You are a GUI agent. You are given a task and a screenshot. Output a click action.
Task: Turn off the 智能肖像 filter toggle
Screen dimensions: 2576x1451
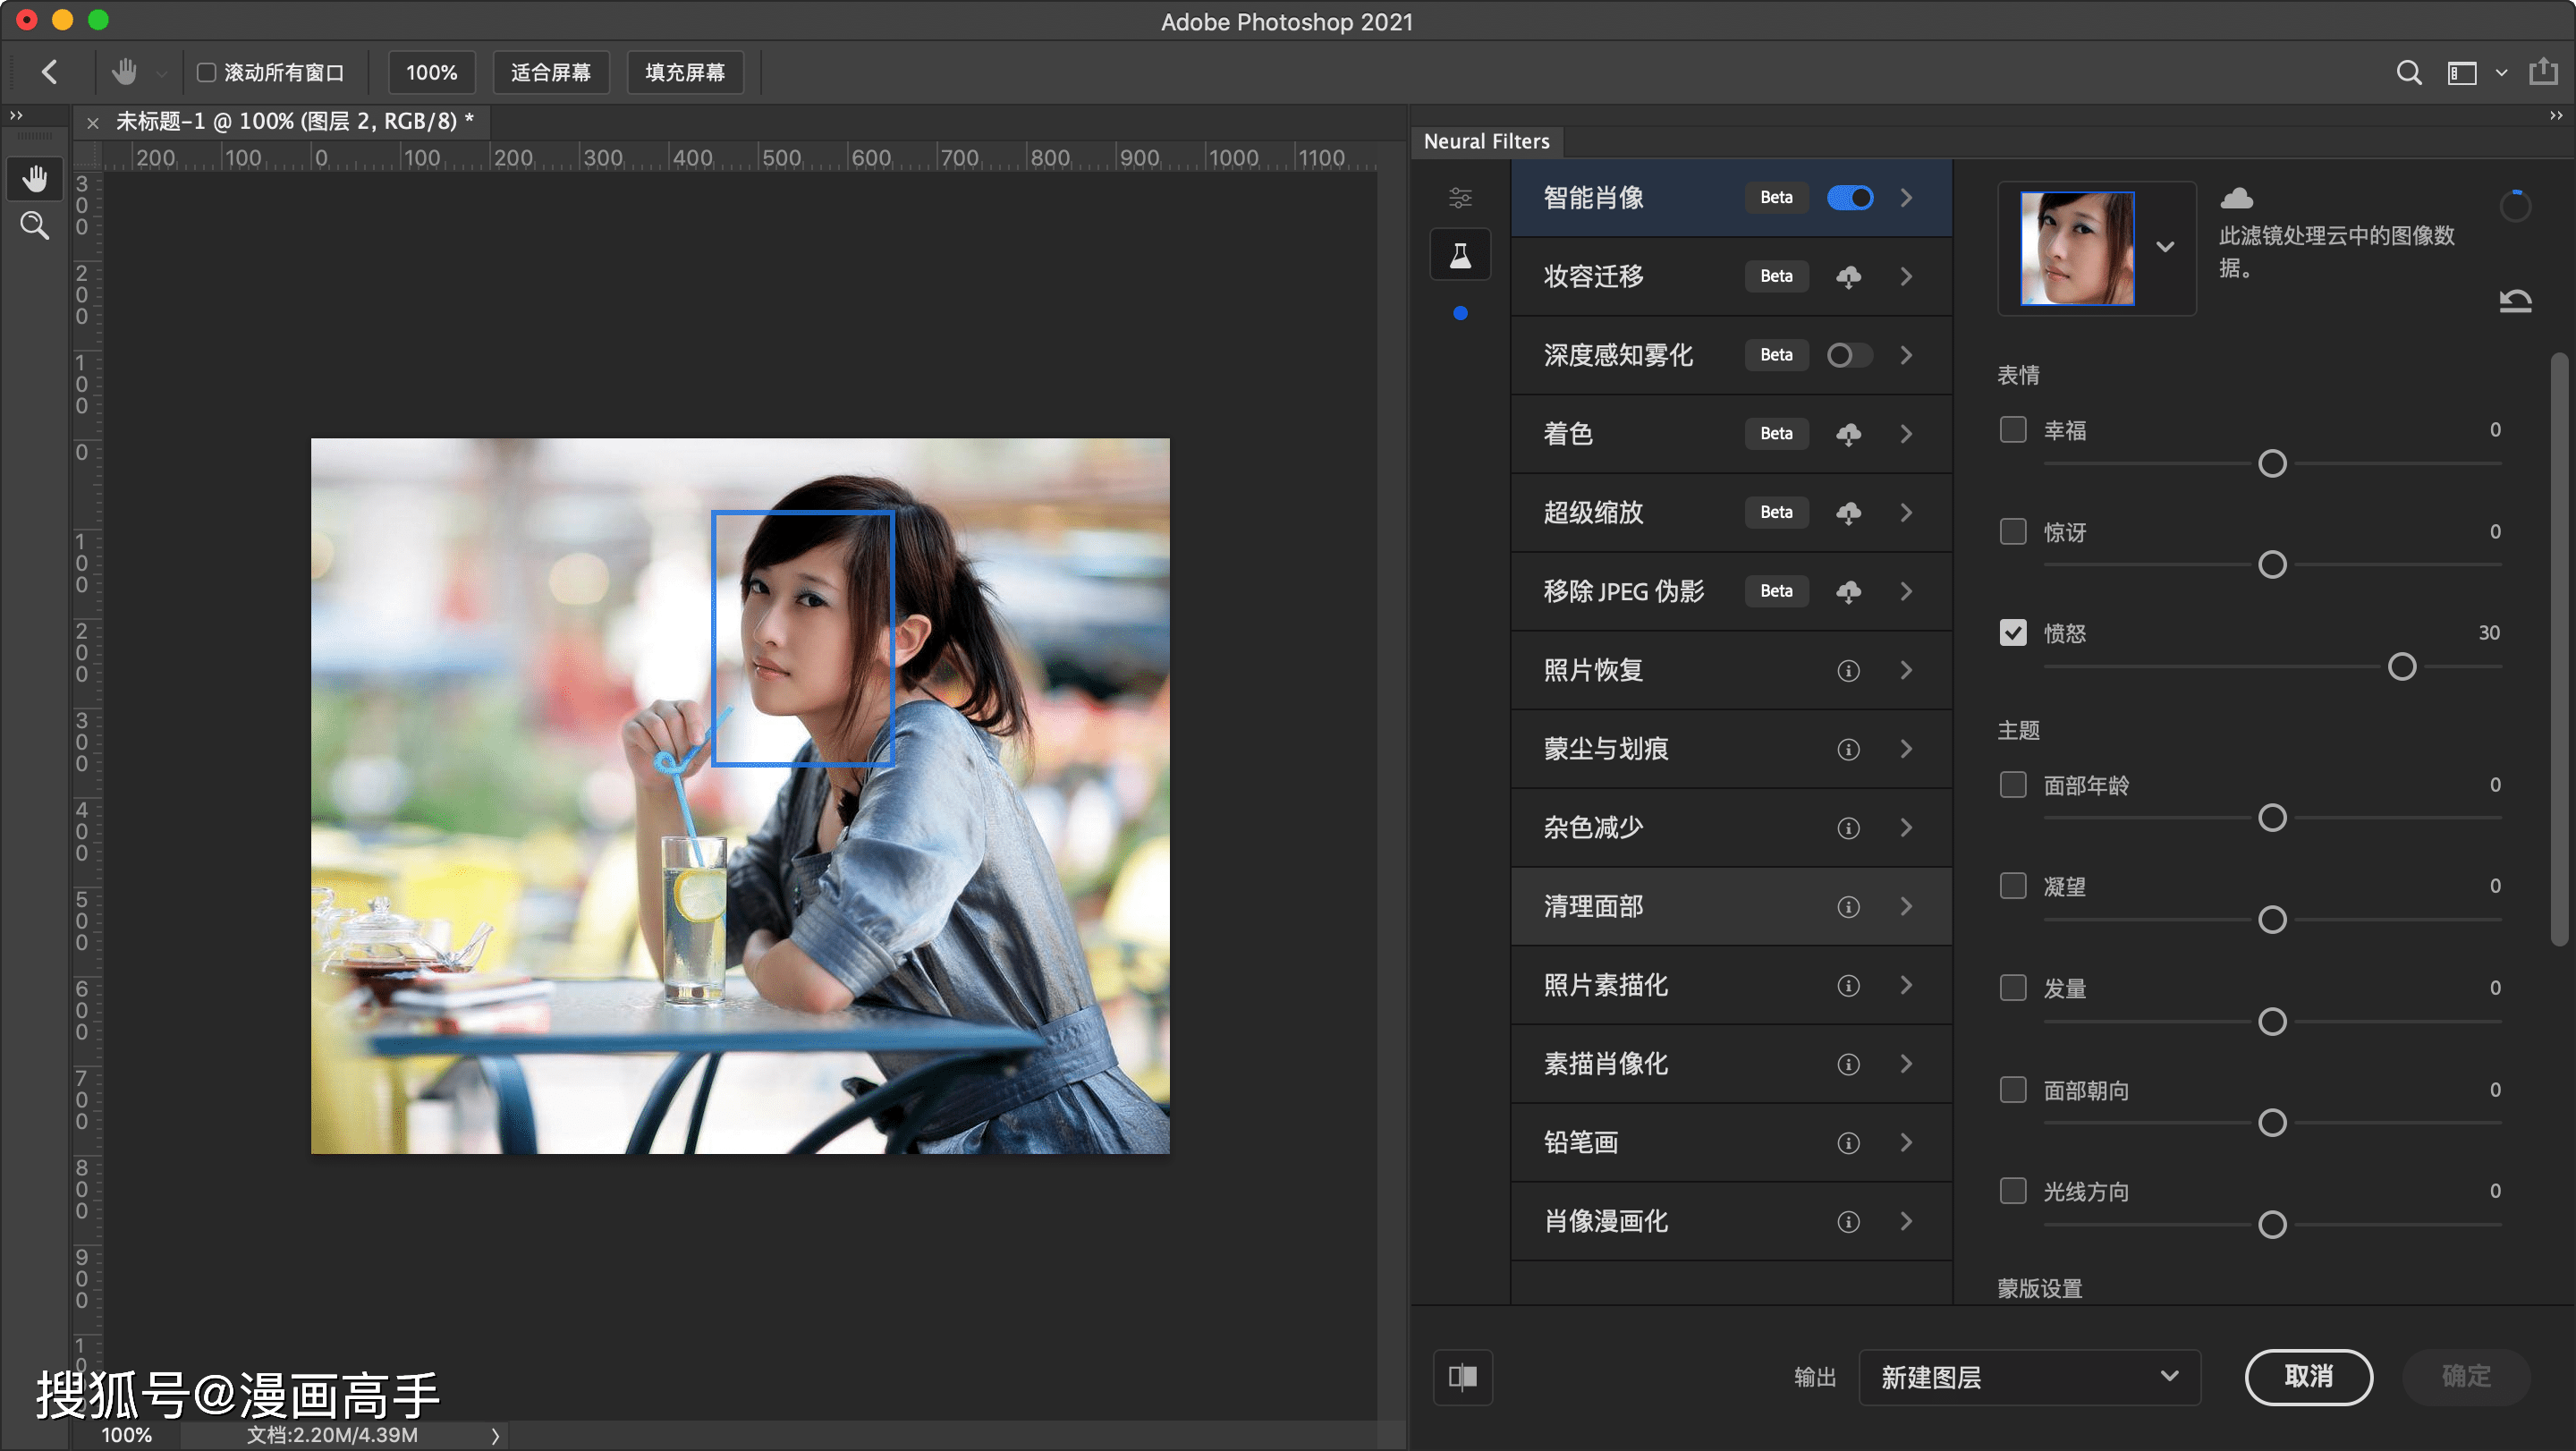pos(1850,198)
